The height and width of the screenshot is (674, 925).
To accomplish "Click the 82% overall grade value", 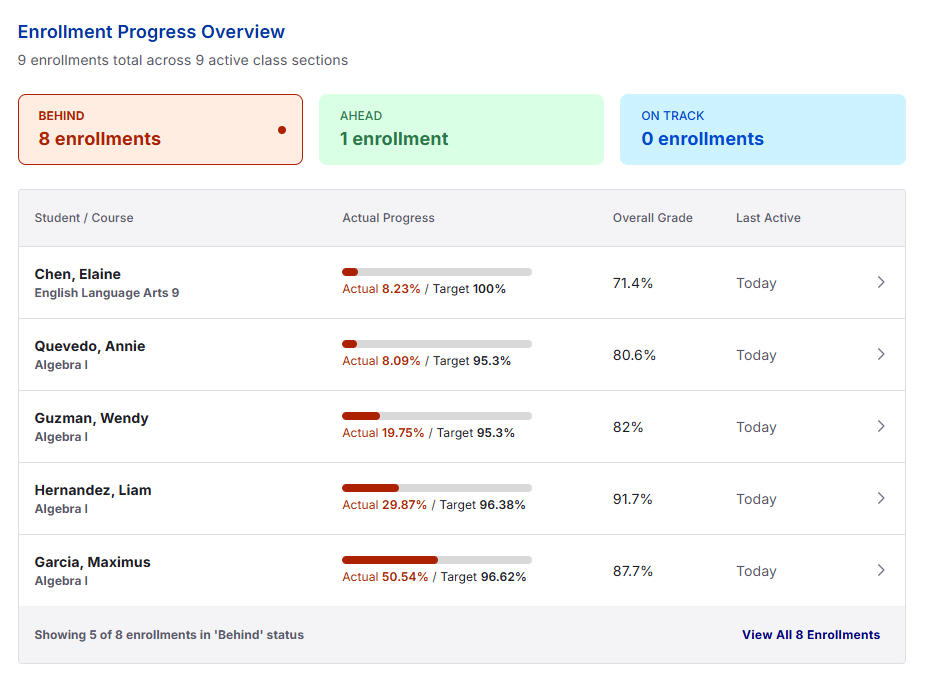I will pyautogui.click(x=628, y=427).
